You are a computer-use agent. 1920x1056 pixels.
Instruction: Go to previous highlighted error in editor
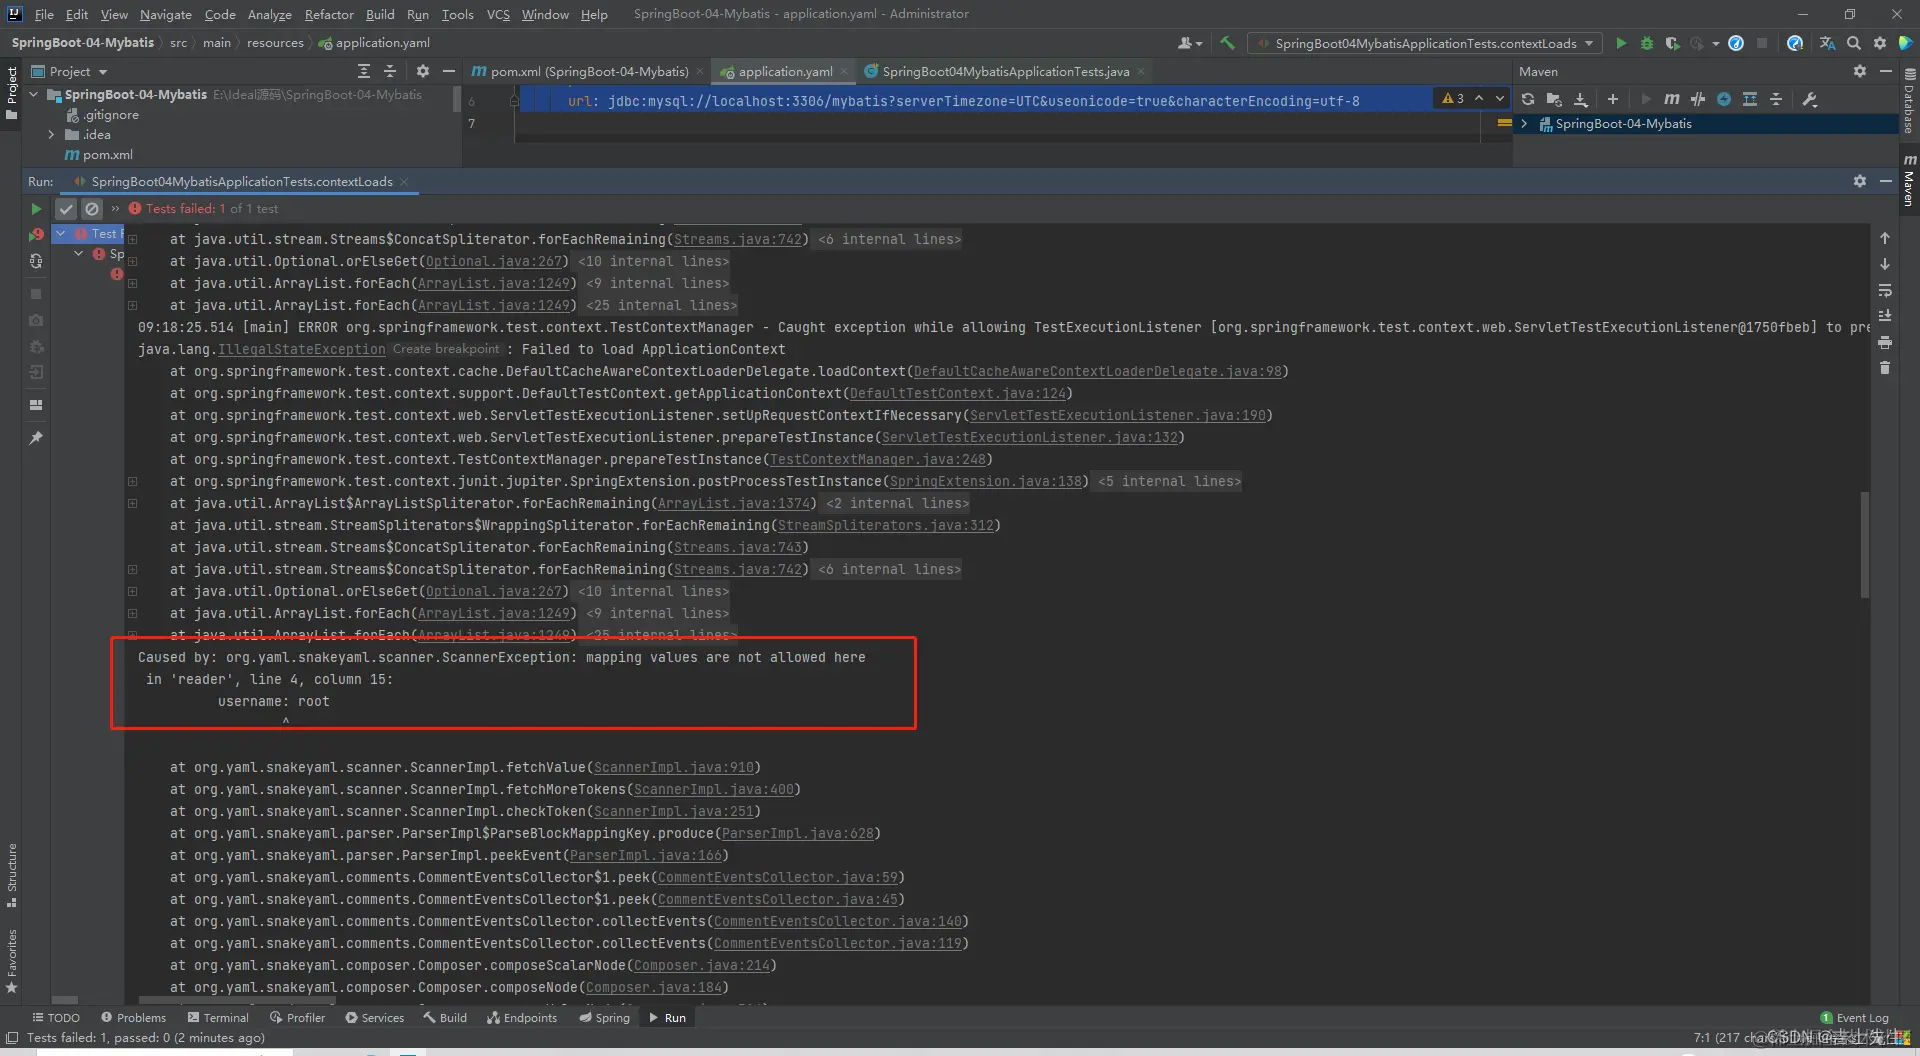(1479, 98)
